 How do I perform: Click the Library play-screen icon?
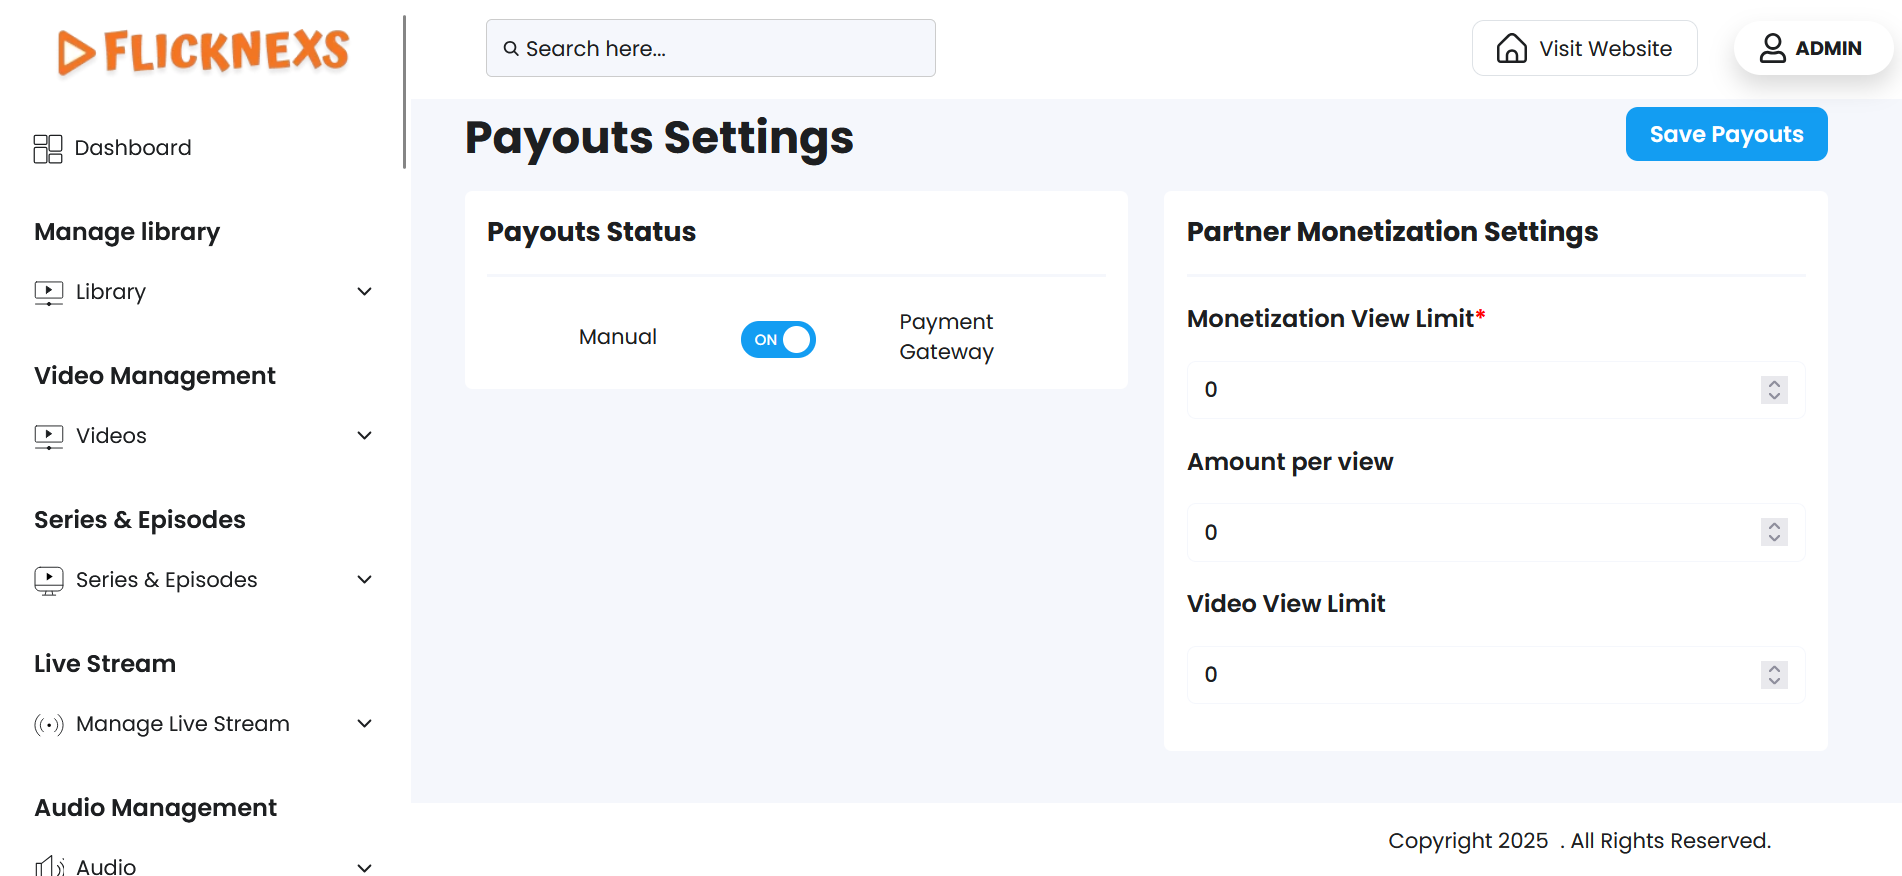pos(49,292)
